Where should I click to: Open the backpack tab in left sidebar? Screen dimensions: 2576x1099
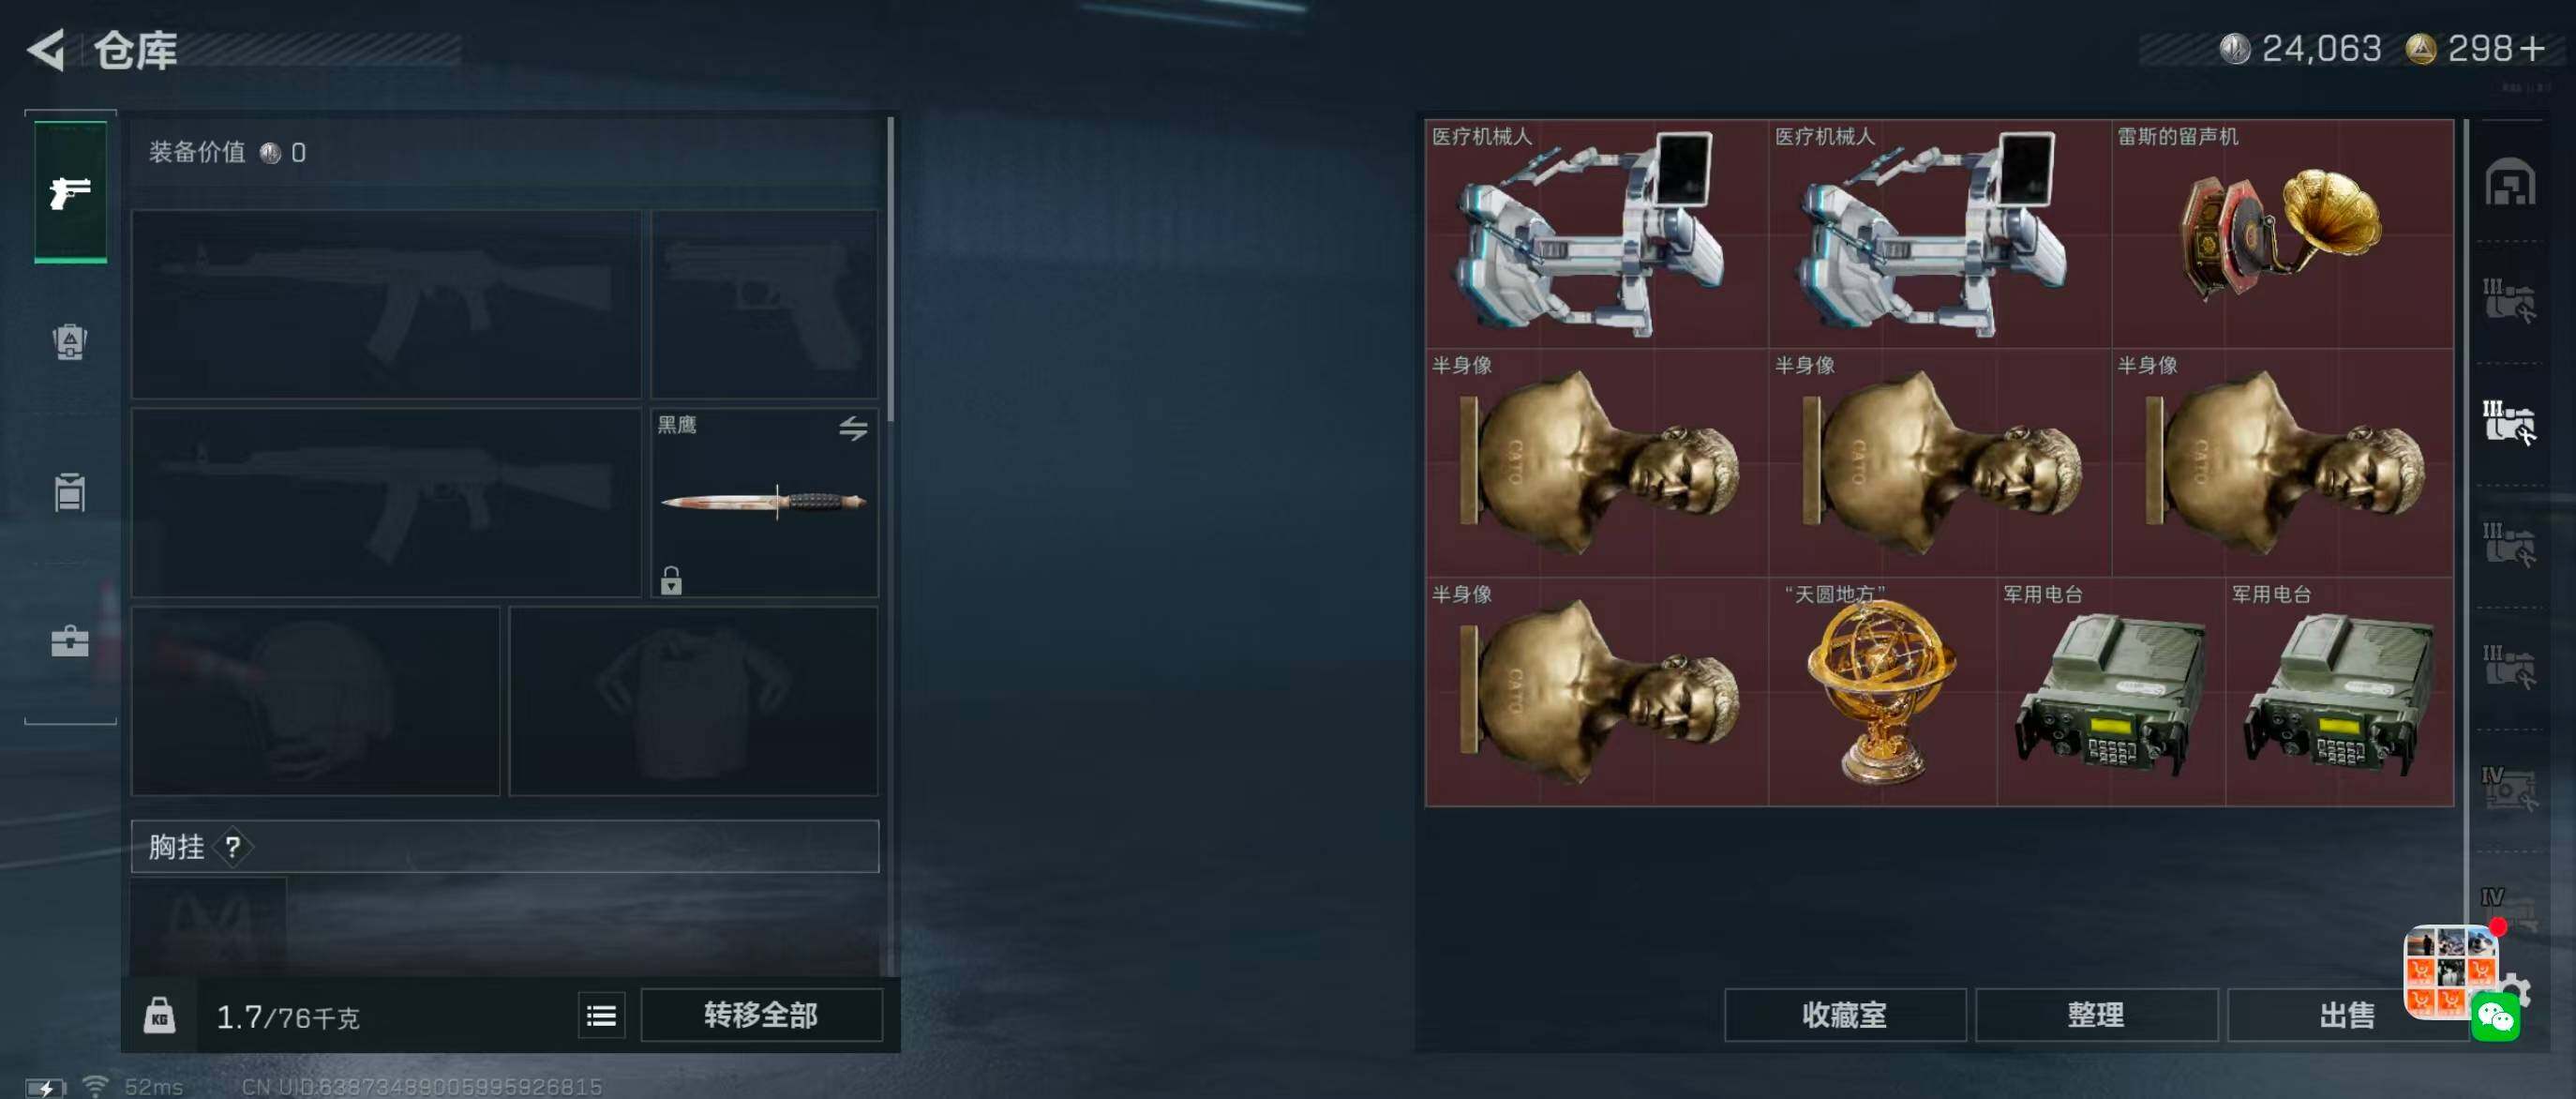point(70,342)
